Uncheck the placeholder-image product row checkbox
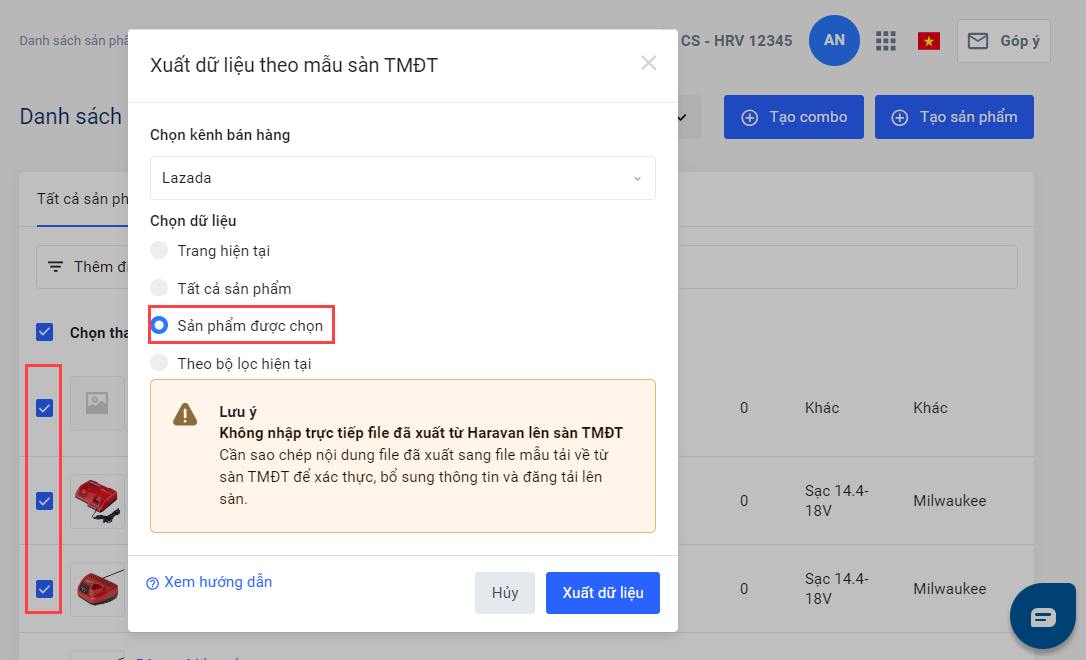The width and height of the screenshot is (1086, 660). point(44,408)
